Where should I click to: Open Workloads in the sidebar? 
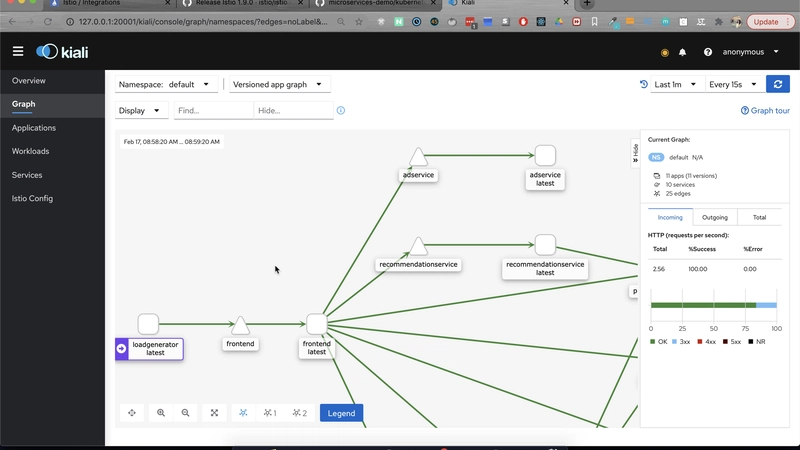(x=30, y=151)
